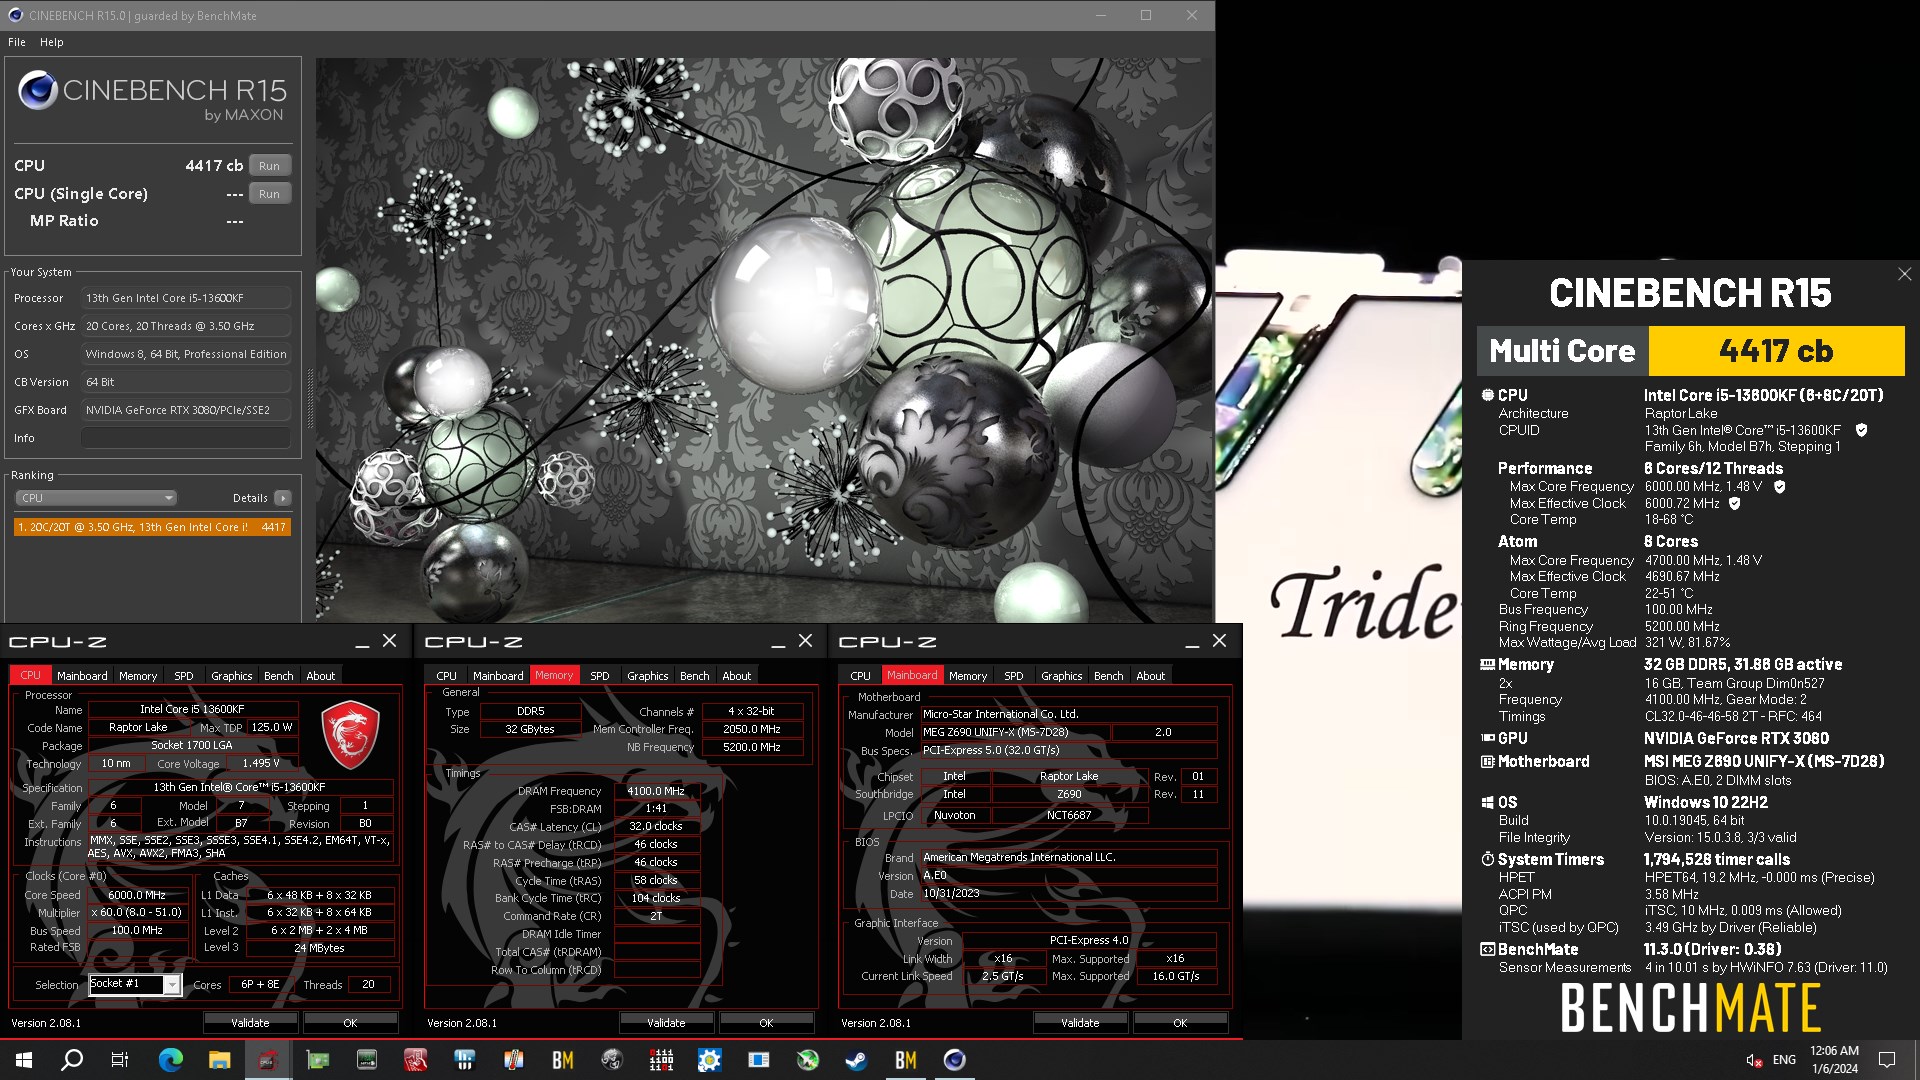Image resolution: width=1920 pixels, height=1080 pixels.
Task: Open the Ranking CPU dropdown
Action: click(96, 498)
